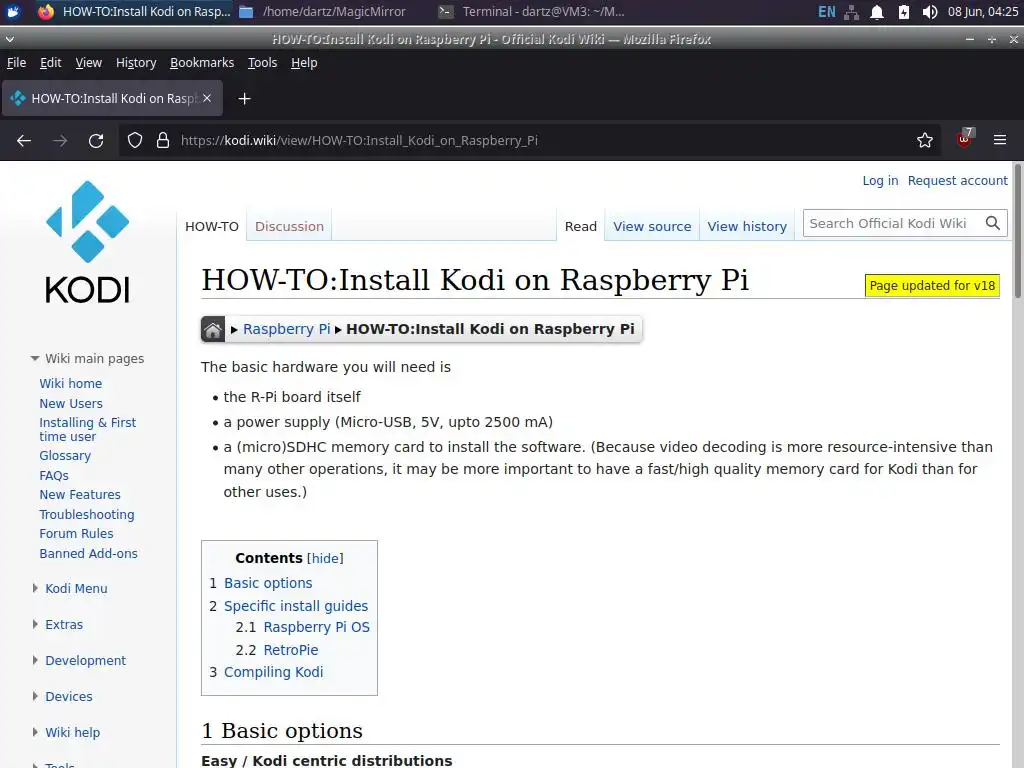Click the padlock site security icon
The image size is (1024, 768).
click(x=163, y=140)
